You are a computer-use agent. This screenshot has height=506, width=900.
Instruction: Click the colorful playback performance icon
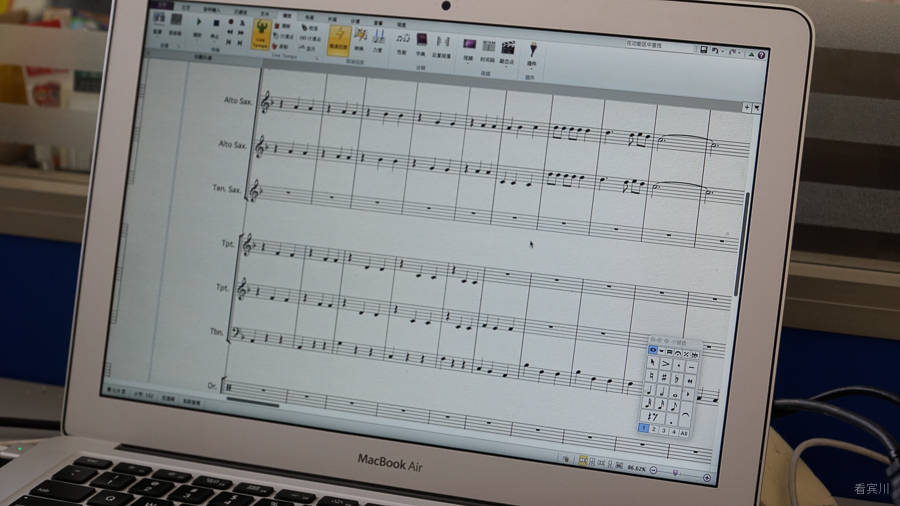tap(360, 35)
